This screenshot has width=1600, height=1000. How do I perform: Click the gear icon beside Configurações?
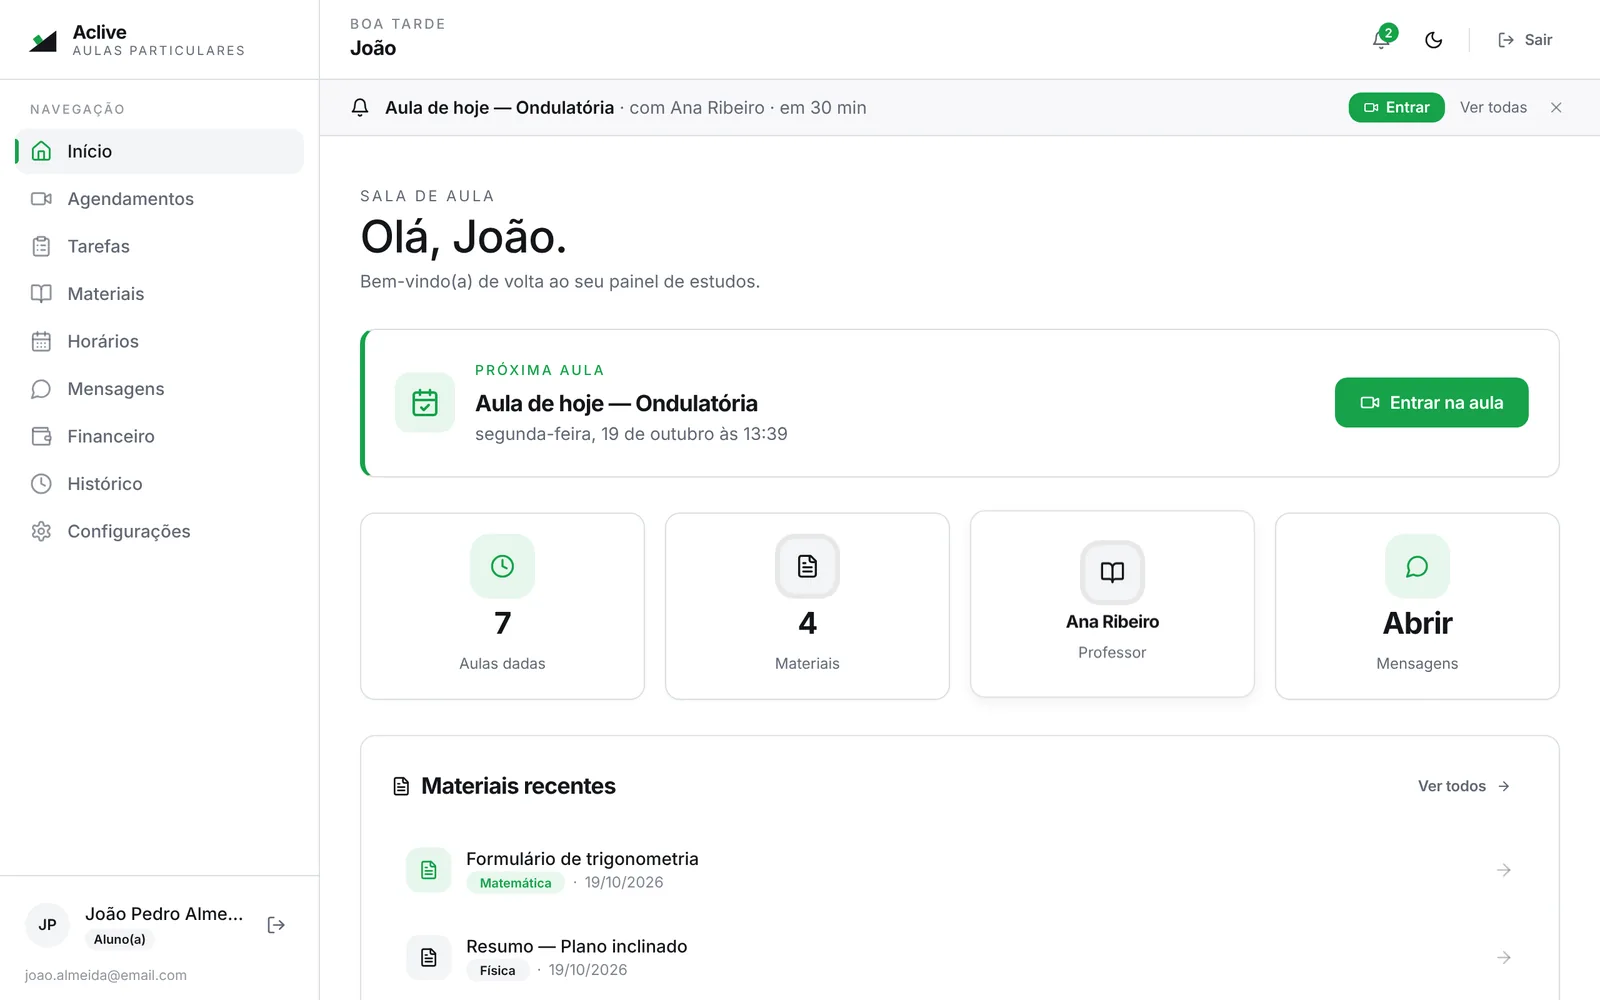pyautogui.click(x=41, y=531)
